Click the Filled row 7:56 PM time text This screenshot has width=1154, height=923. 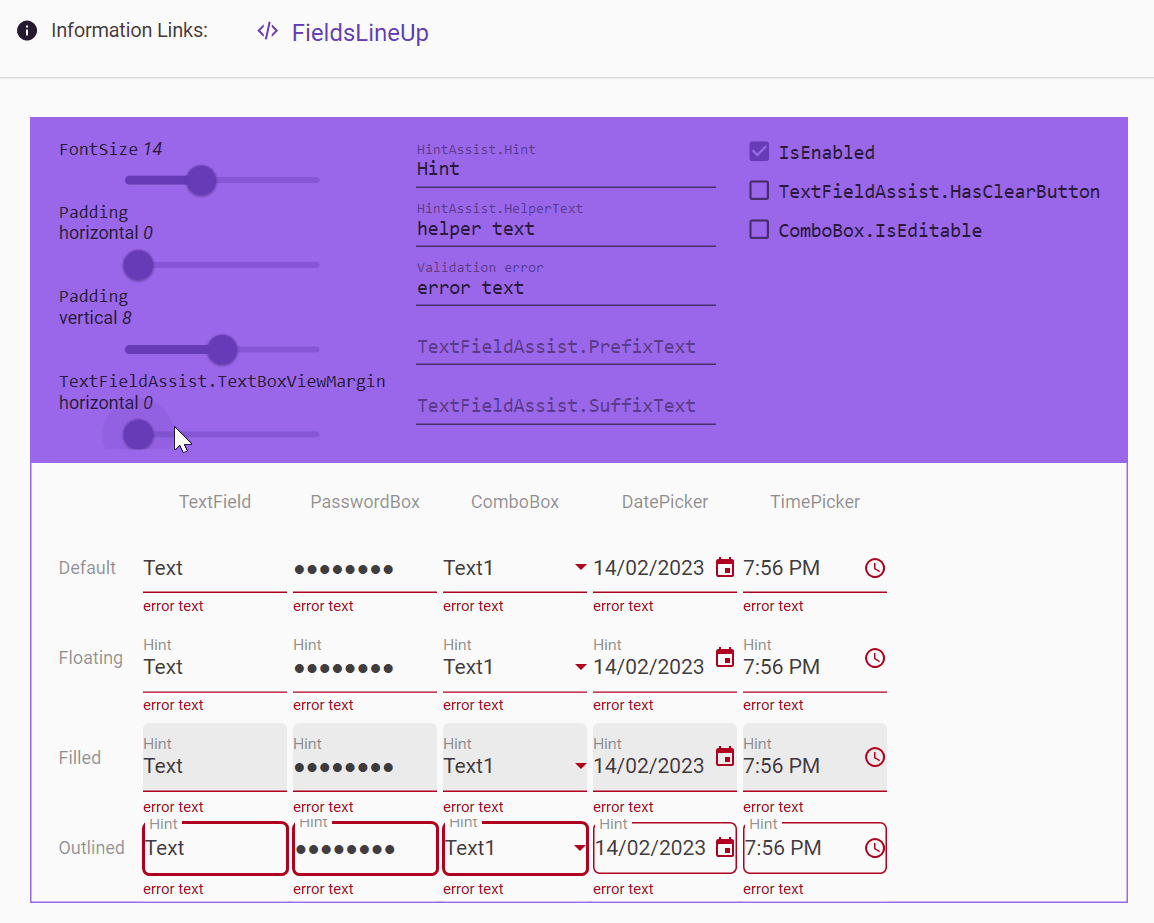781,766
